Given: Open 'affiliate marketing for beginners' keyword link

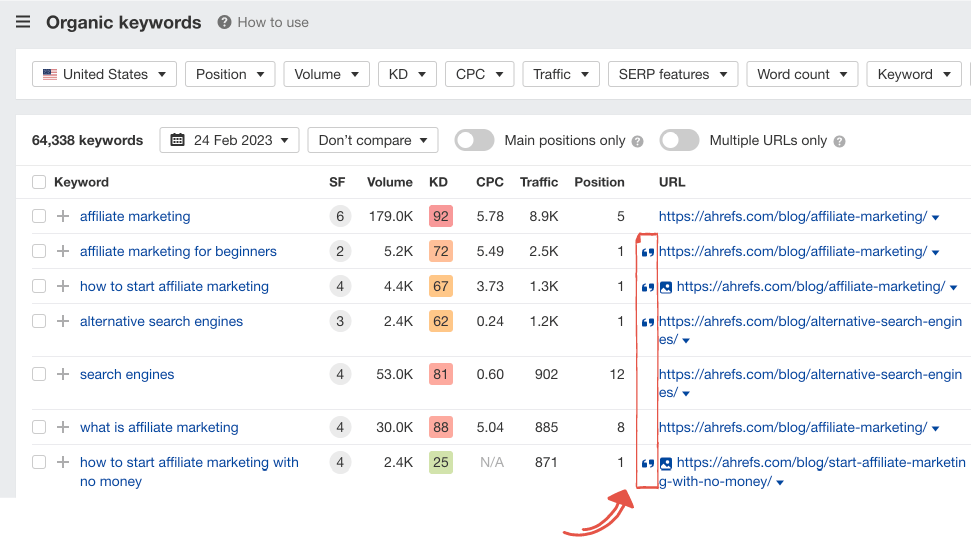Looking at the screenshot, I should tap(178, 251).
